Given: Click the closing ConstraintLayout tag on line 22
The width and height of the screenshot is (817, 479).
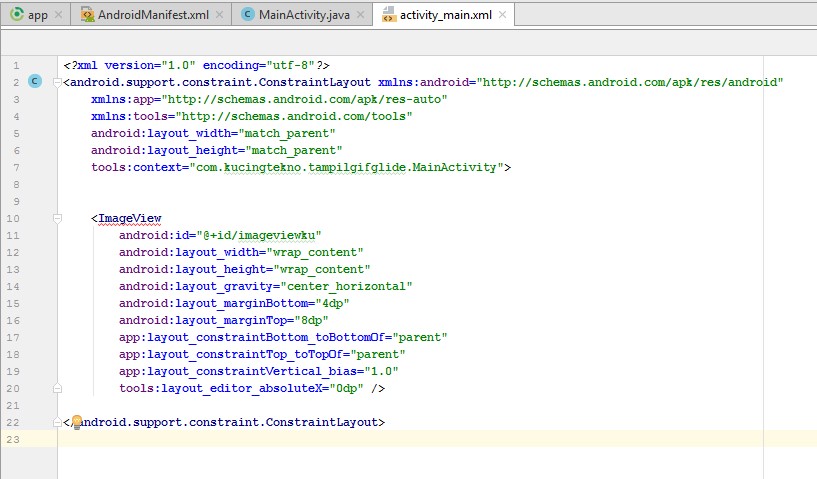Looking at the screenshot, I should 224,422.
